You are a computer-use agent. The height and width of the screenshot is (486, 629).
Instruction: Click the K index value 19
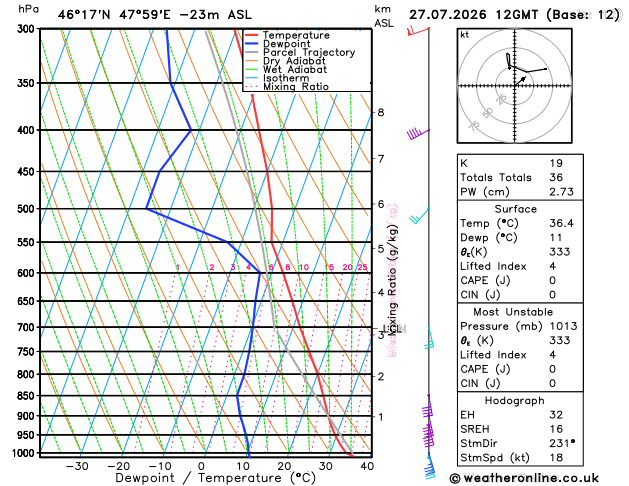556,163
